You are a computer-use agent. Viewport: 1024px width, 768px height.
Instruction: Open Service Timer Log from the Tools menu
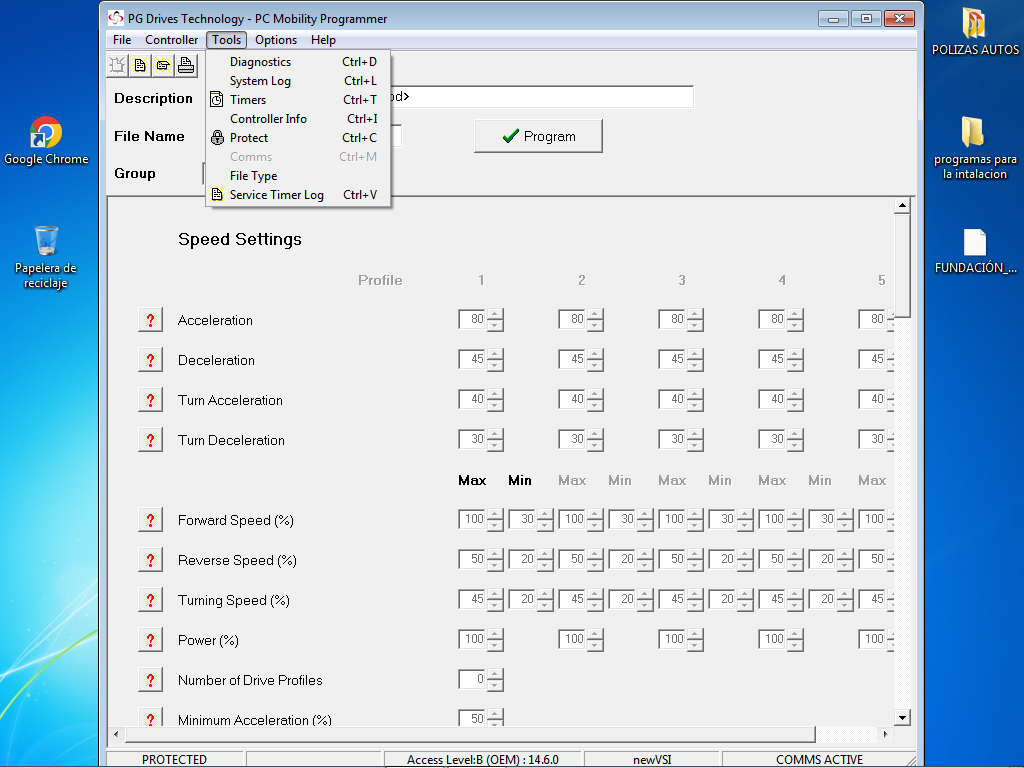click(276, 195)
